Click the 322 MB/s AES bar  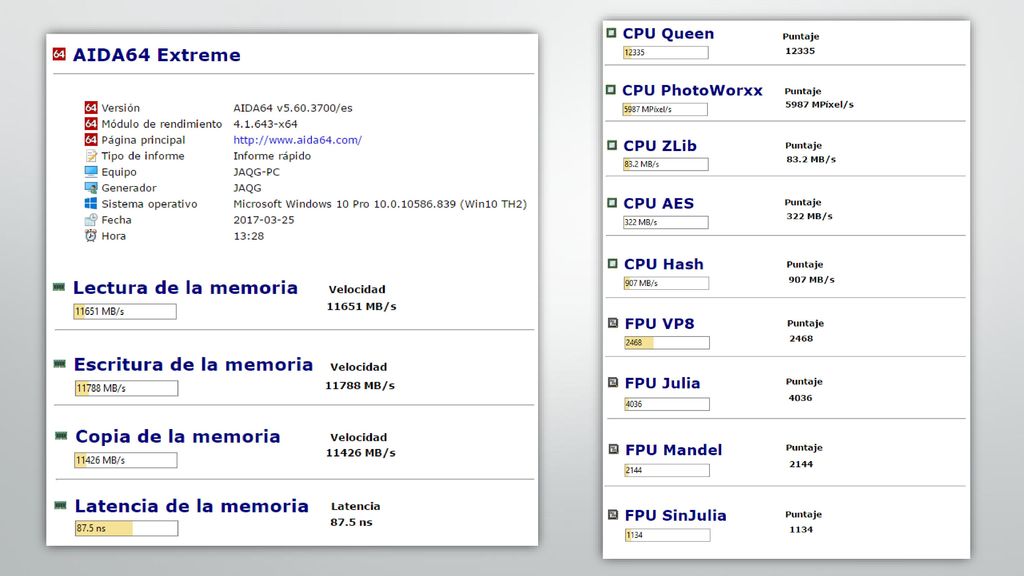(665, 222)
